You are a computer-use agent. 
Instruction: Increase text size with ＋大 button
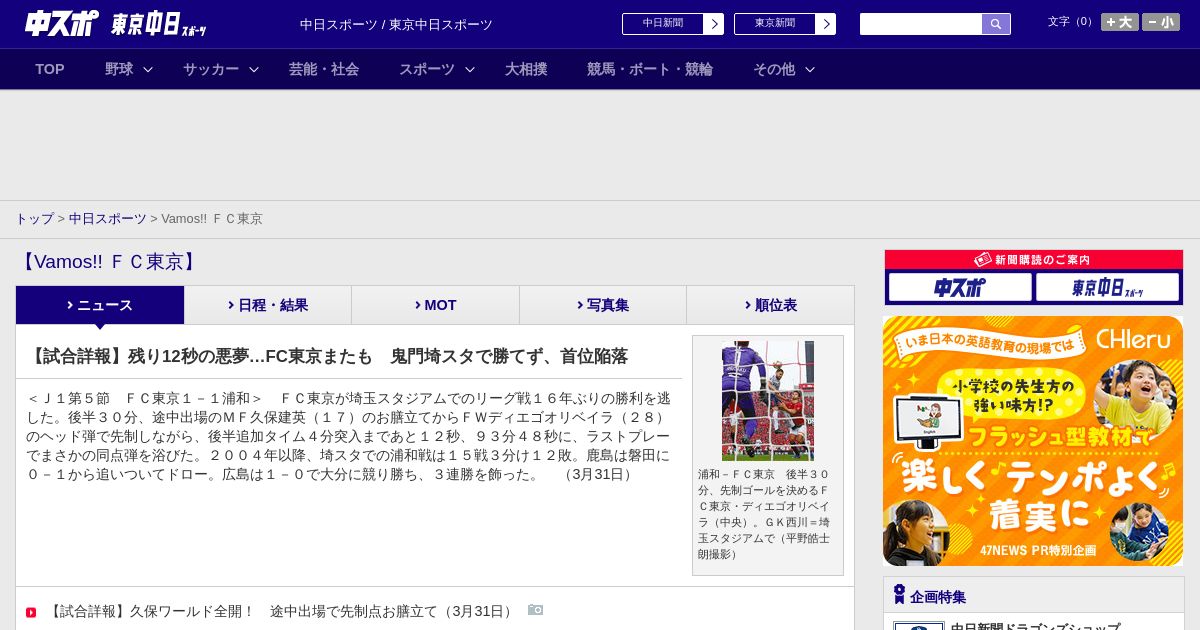(1120, 22)
